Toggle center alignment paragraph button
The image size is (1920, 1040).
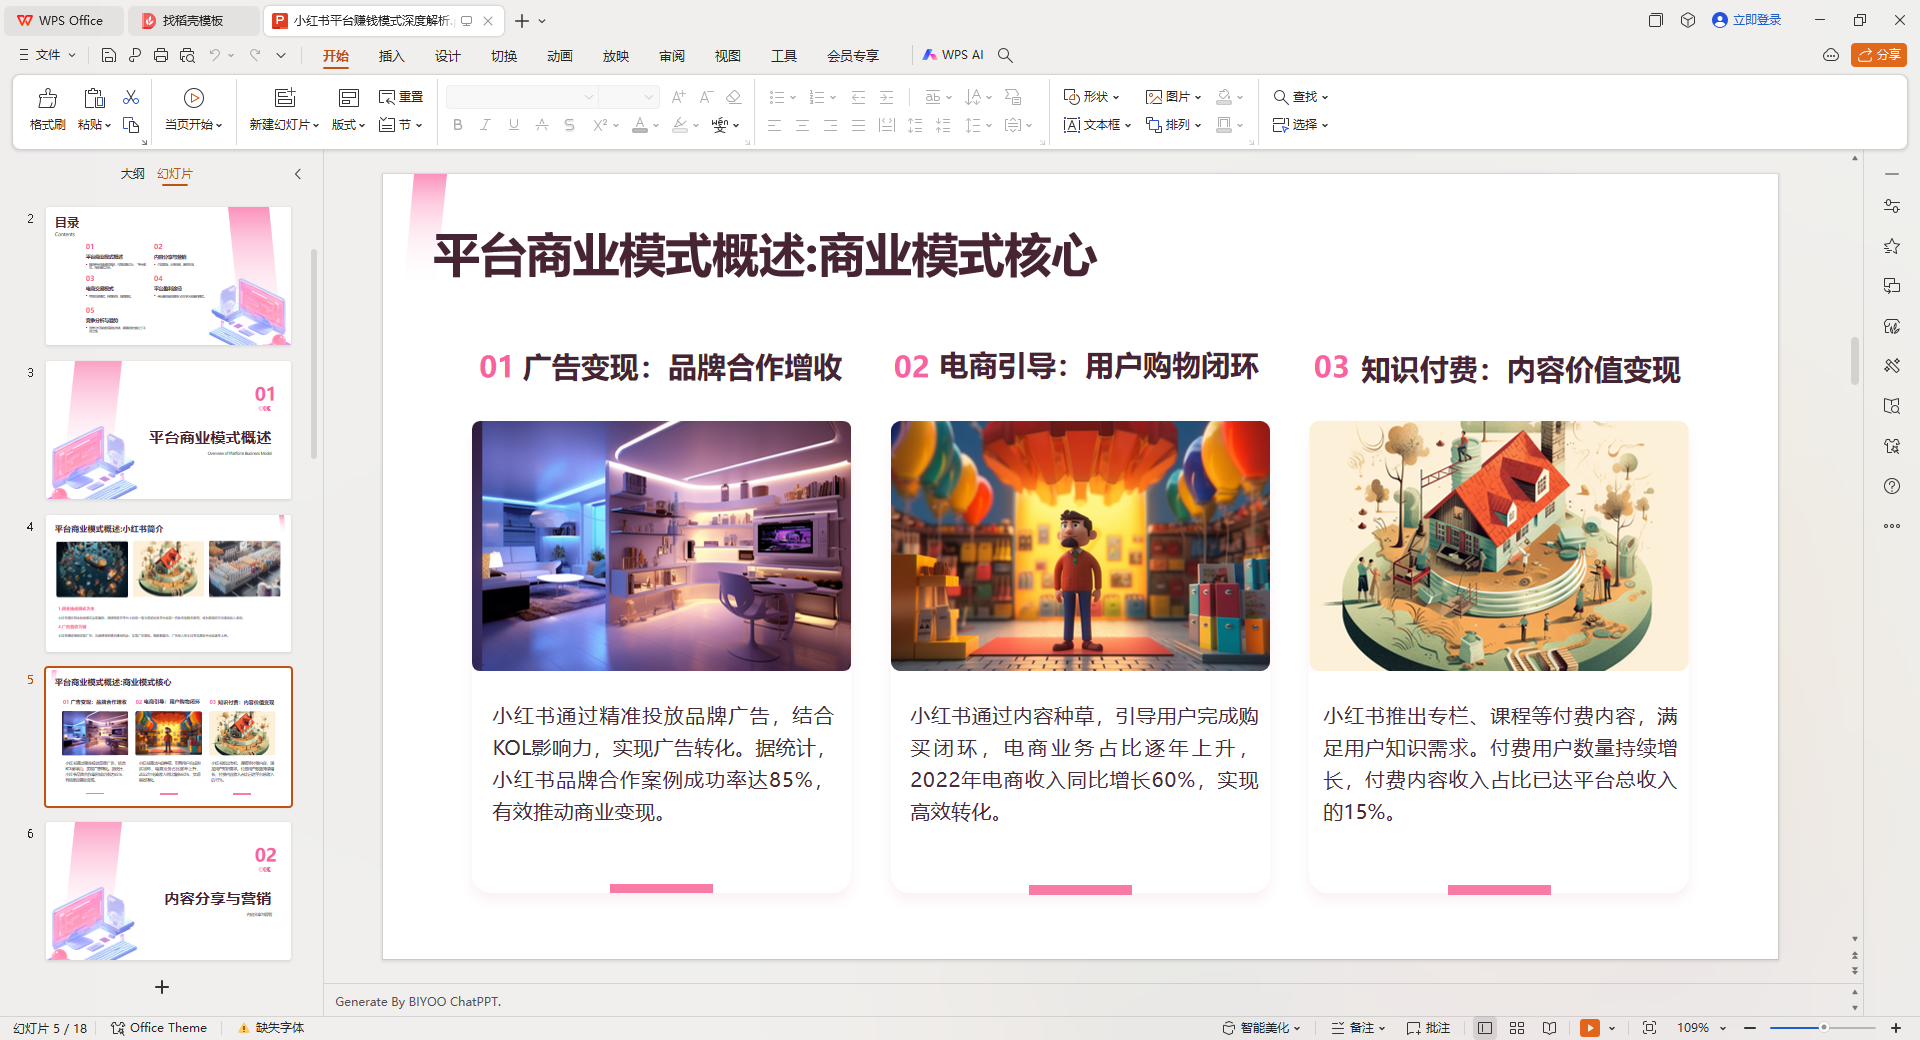[x=802, y=125]
